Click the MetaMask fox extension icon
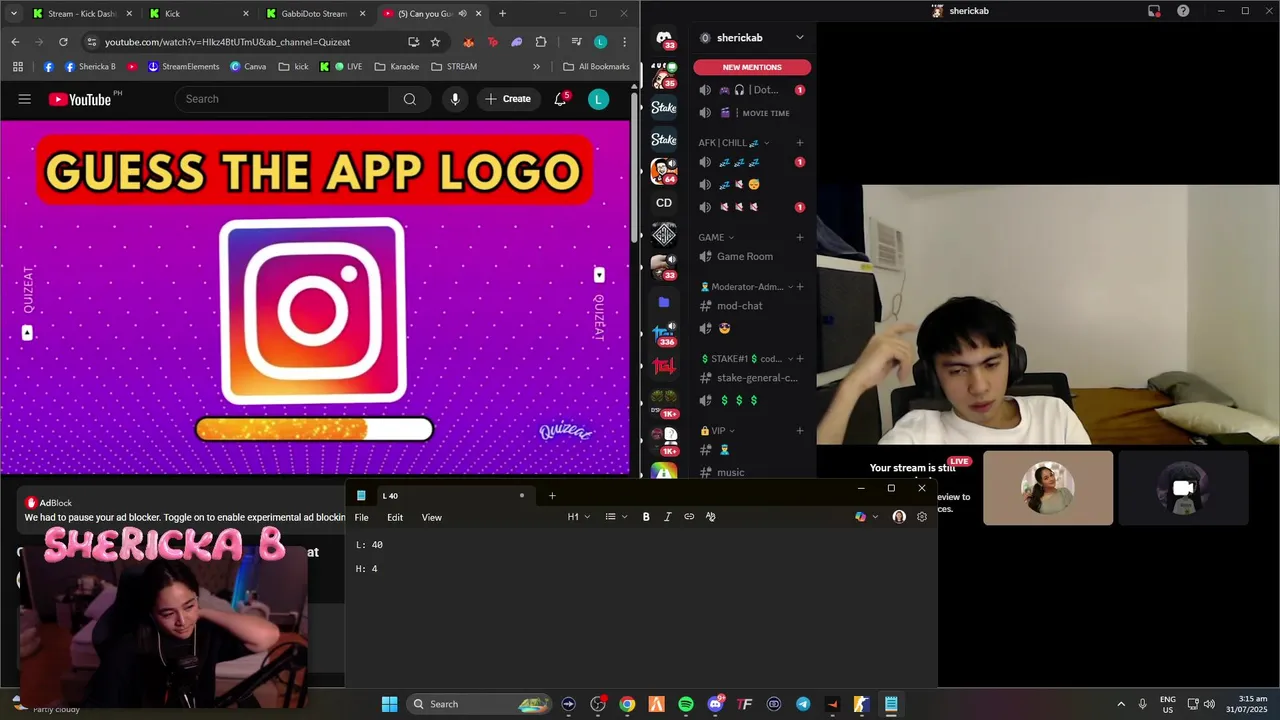Screen dimensions: 1280x720 click(x=468, y=42)
